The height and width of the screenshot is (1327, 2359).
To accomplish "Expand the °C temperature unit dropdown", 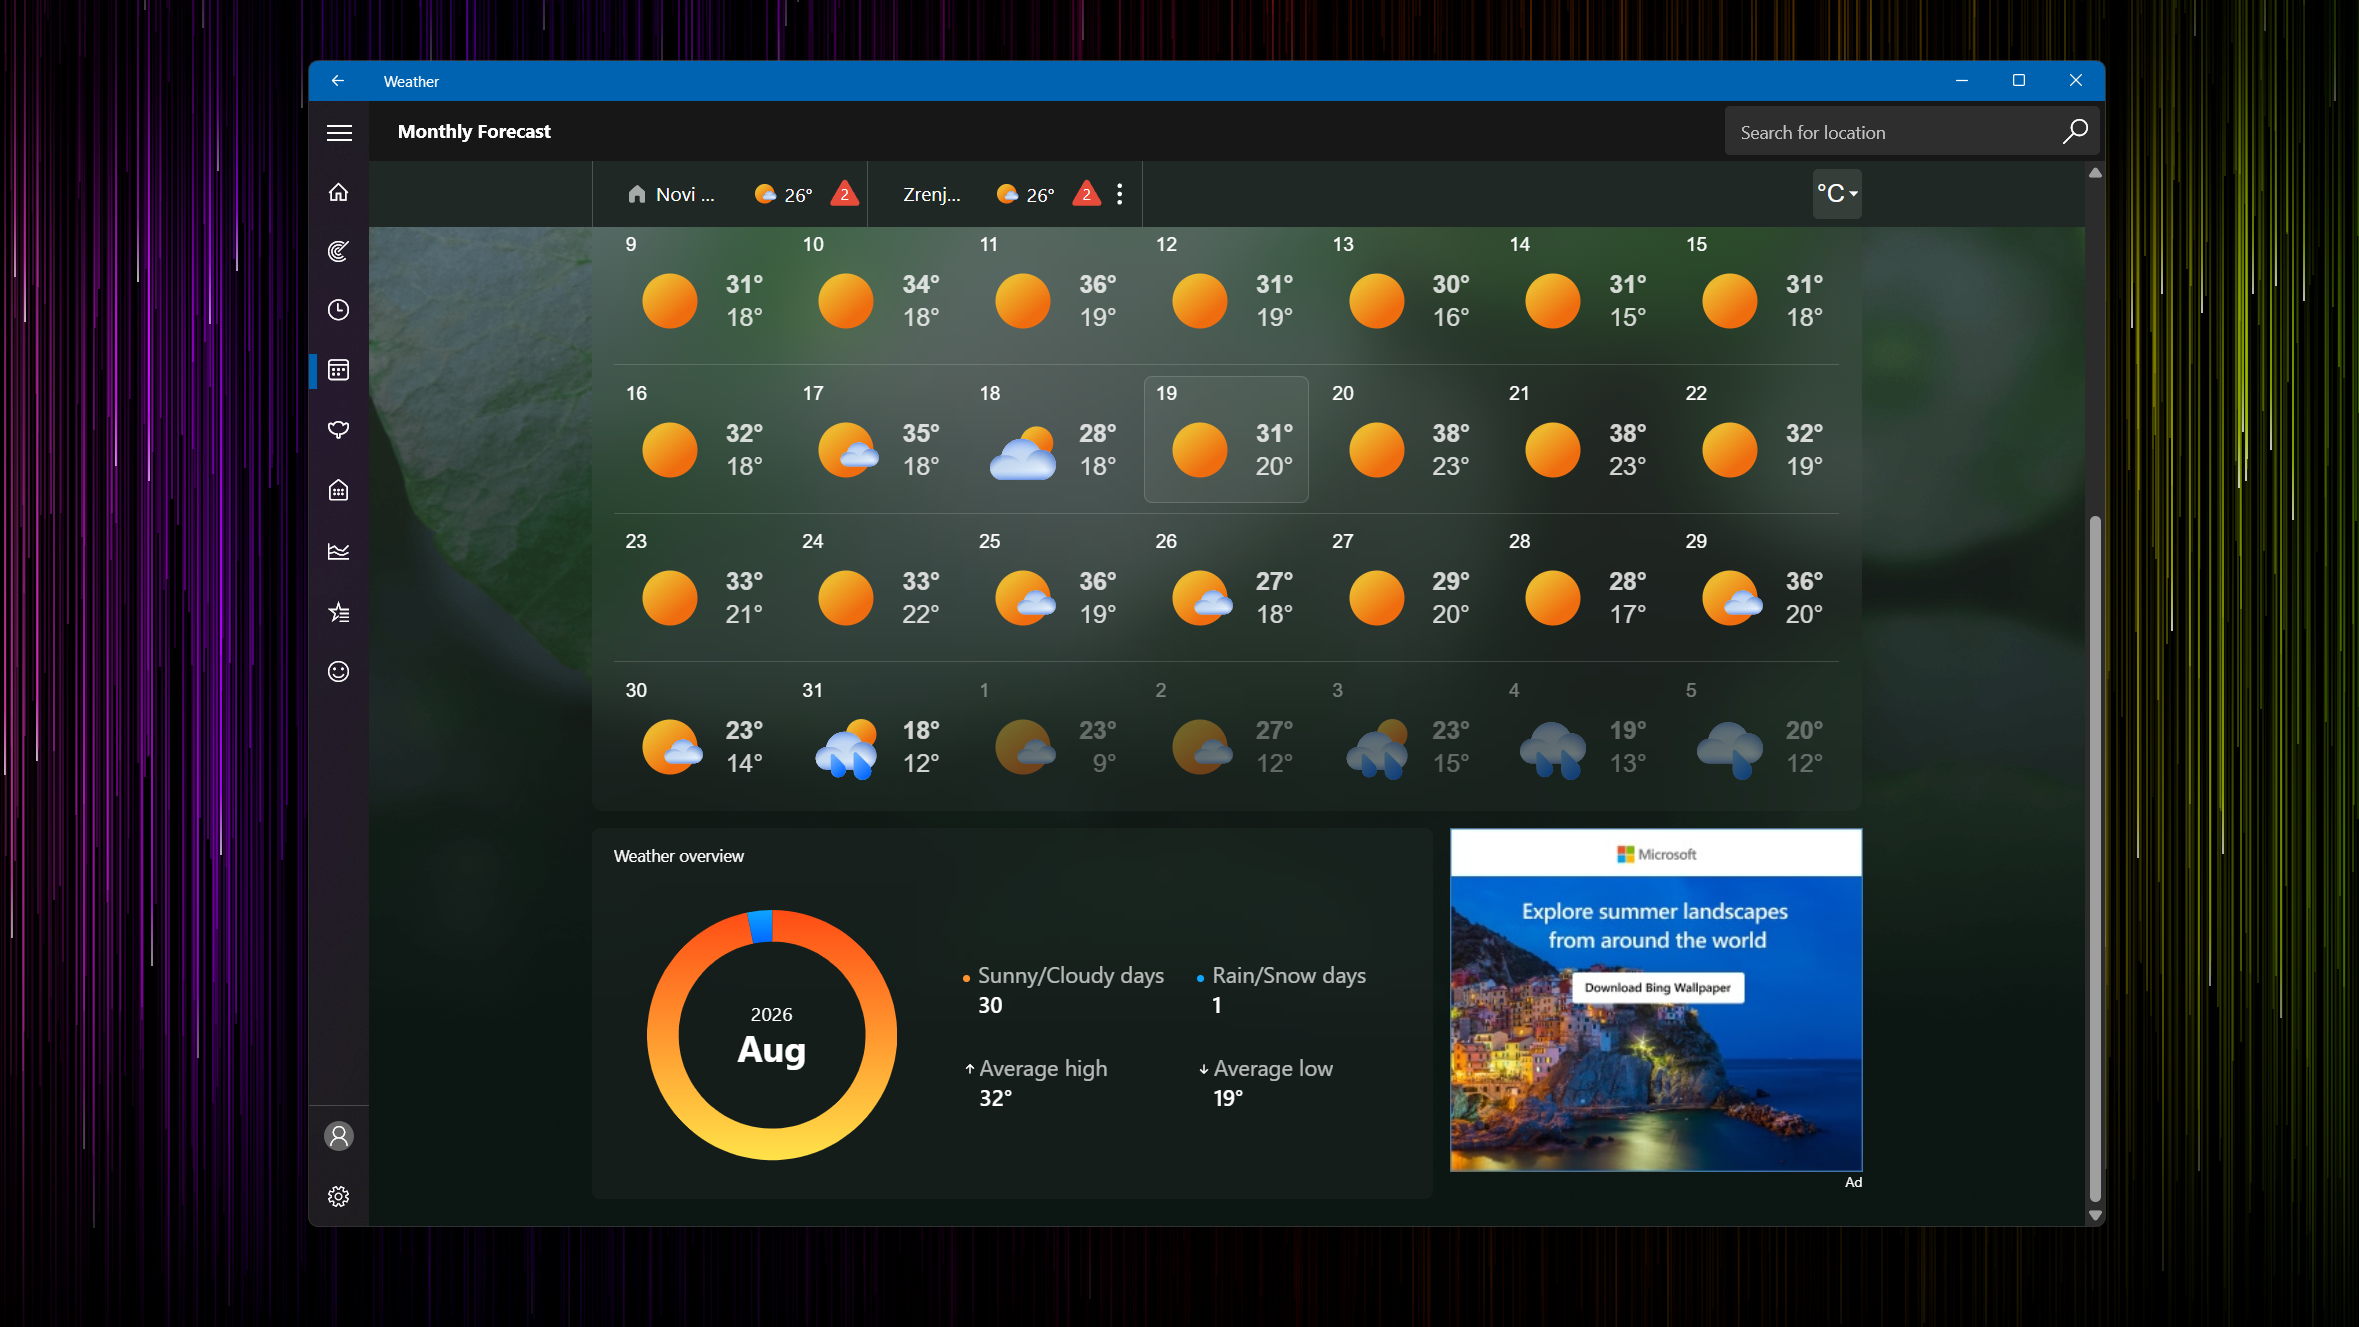I will tap(1837, 194).
